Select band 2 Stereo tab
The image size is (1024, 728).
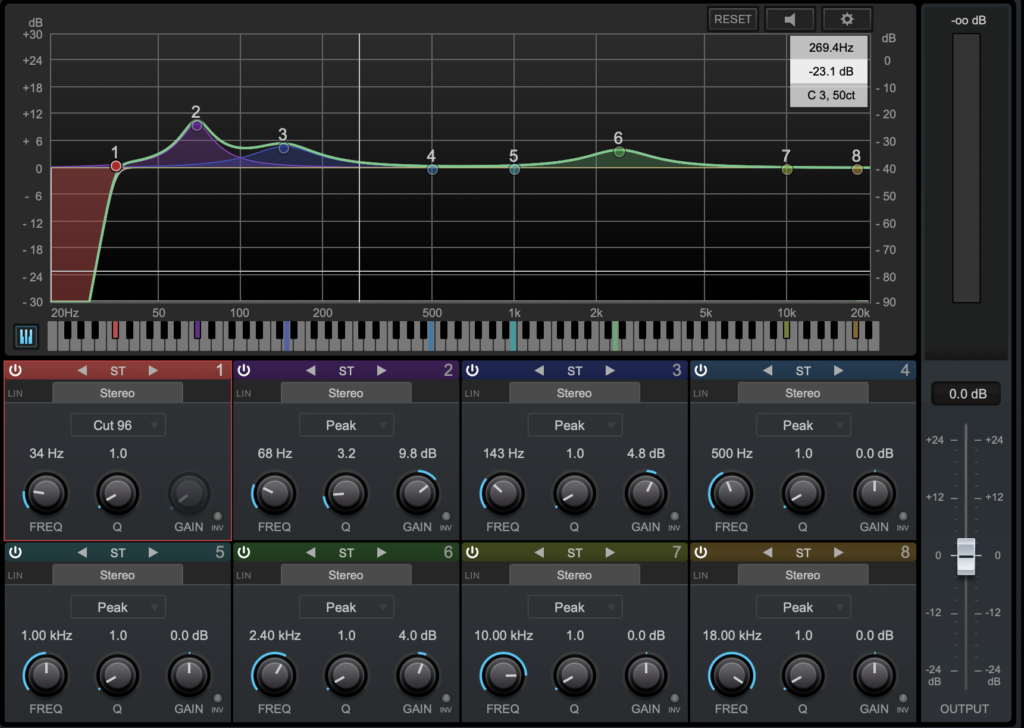click(x=345, y=393)
